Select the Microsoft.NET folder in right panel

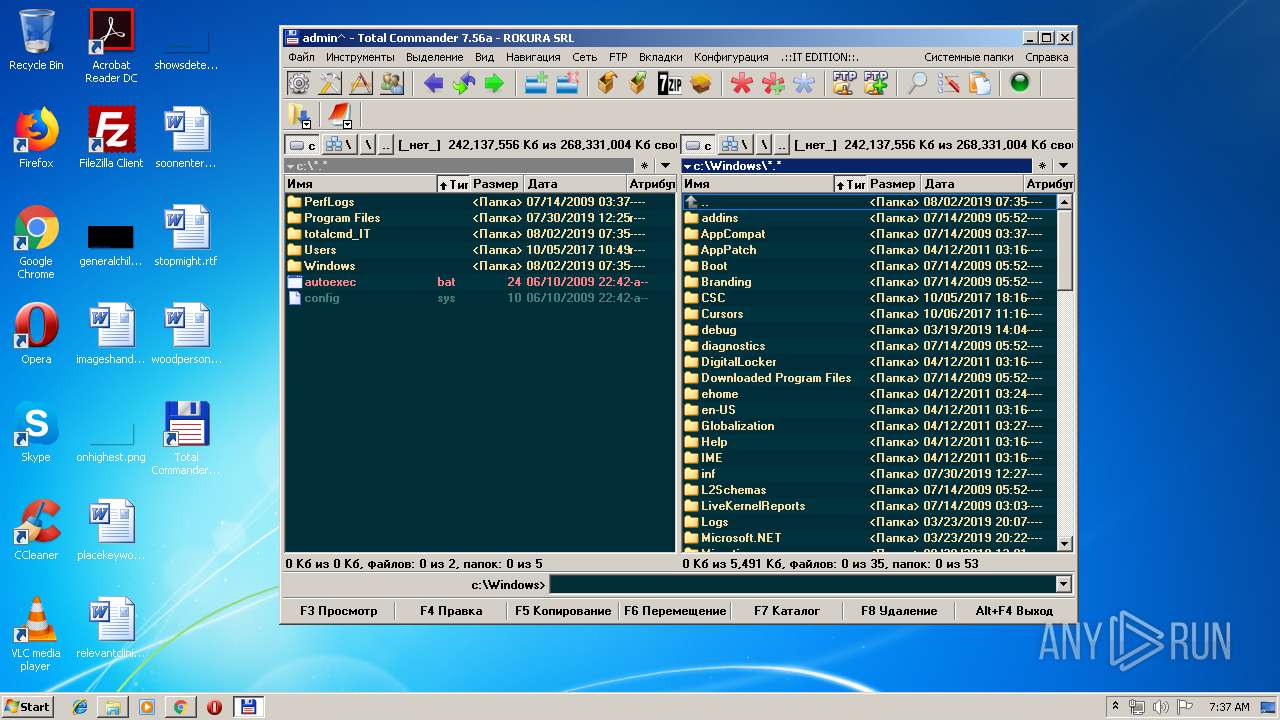pyautogui.click(x=741, y=538)
